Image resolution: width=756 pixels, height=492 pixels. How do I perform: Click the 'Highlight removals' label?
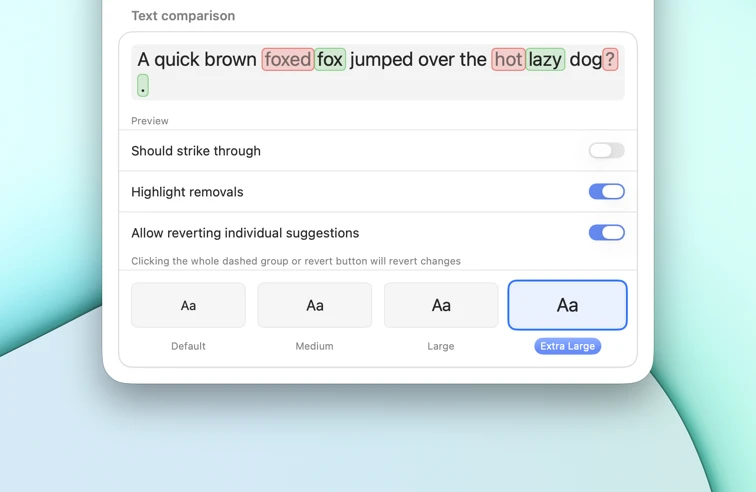point(187,192)
